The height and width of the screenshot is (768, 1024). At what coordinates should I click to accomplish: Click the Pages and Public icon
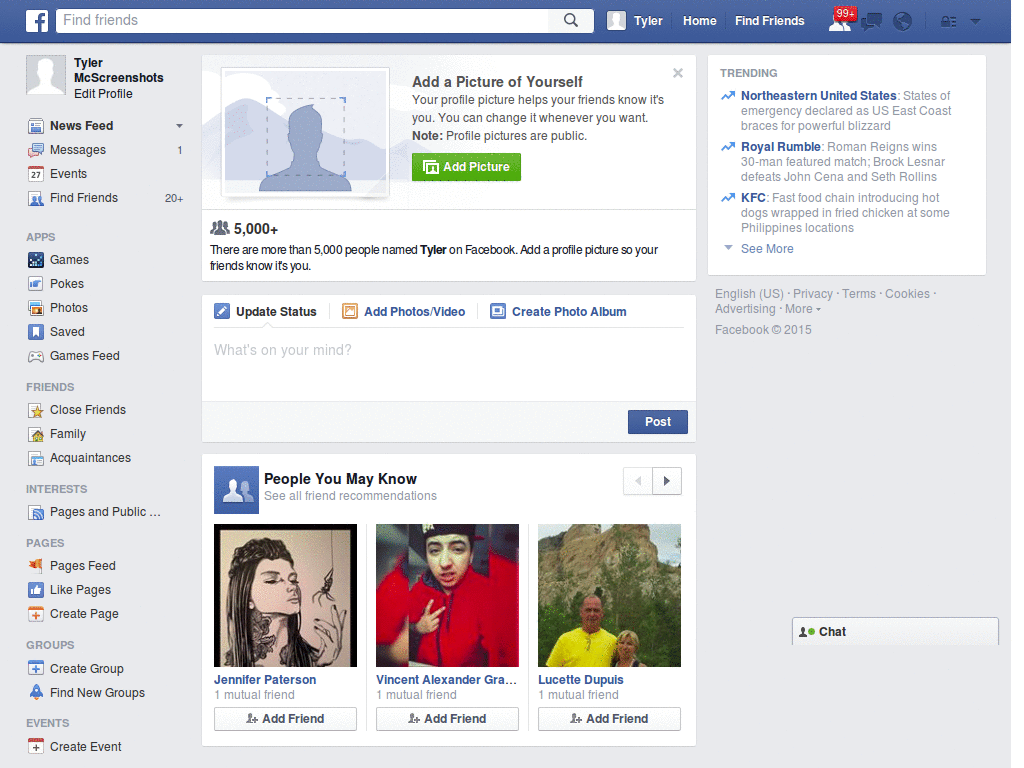[36, 513]
